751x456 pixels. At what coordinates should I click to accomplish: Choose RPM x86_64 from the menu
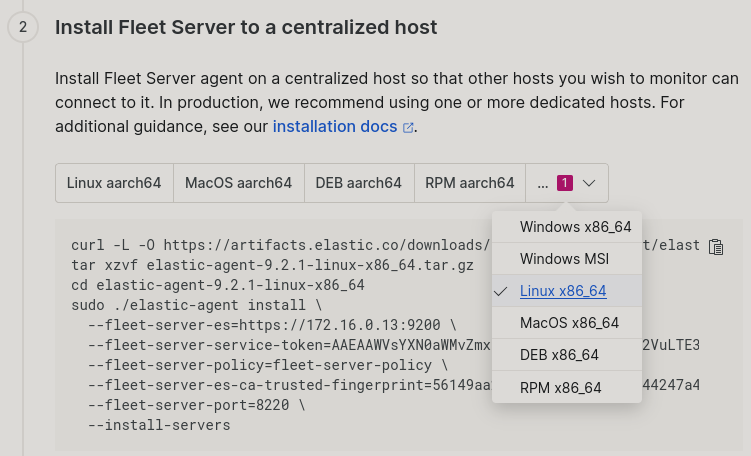pos(567,387)
